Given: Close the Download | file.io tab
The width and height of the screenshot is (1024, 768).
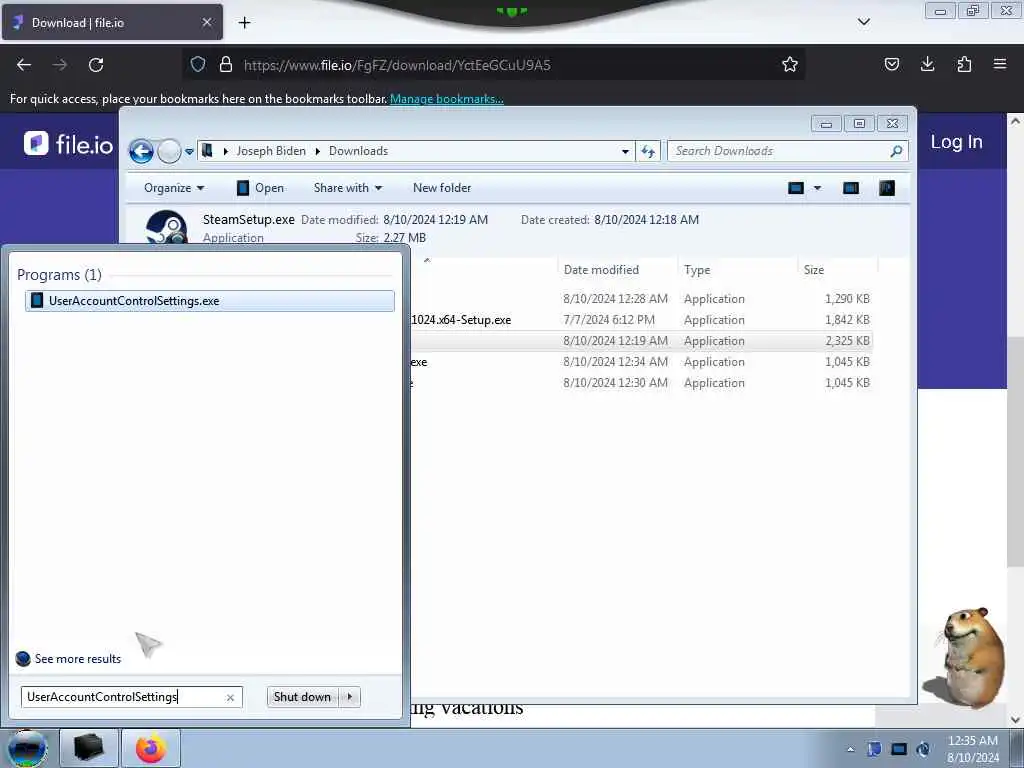Looking at the screenshot, I should point(206,23).
